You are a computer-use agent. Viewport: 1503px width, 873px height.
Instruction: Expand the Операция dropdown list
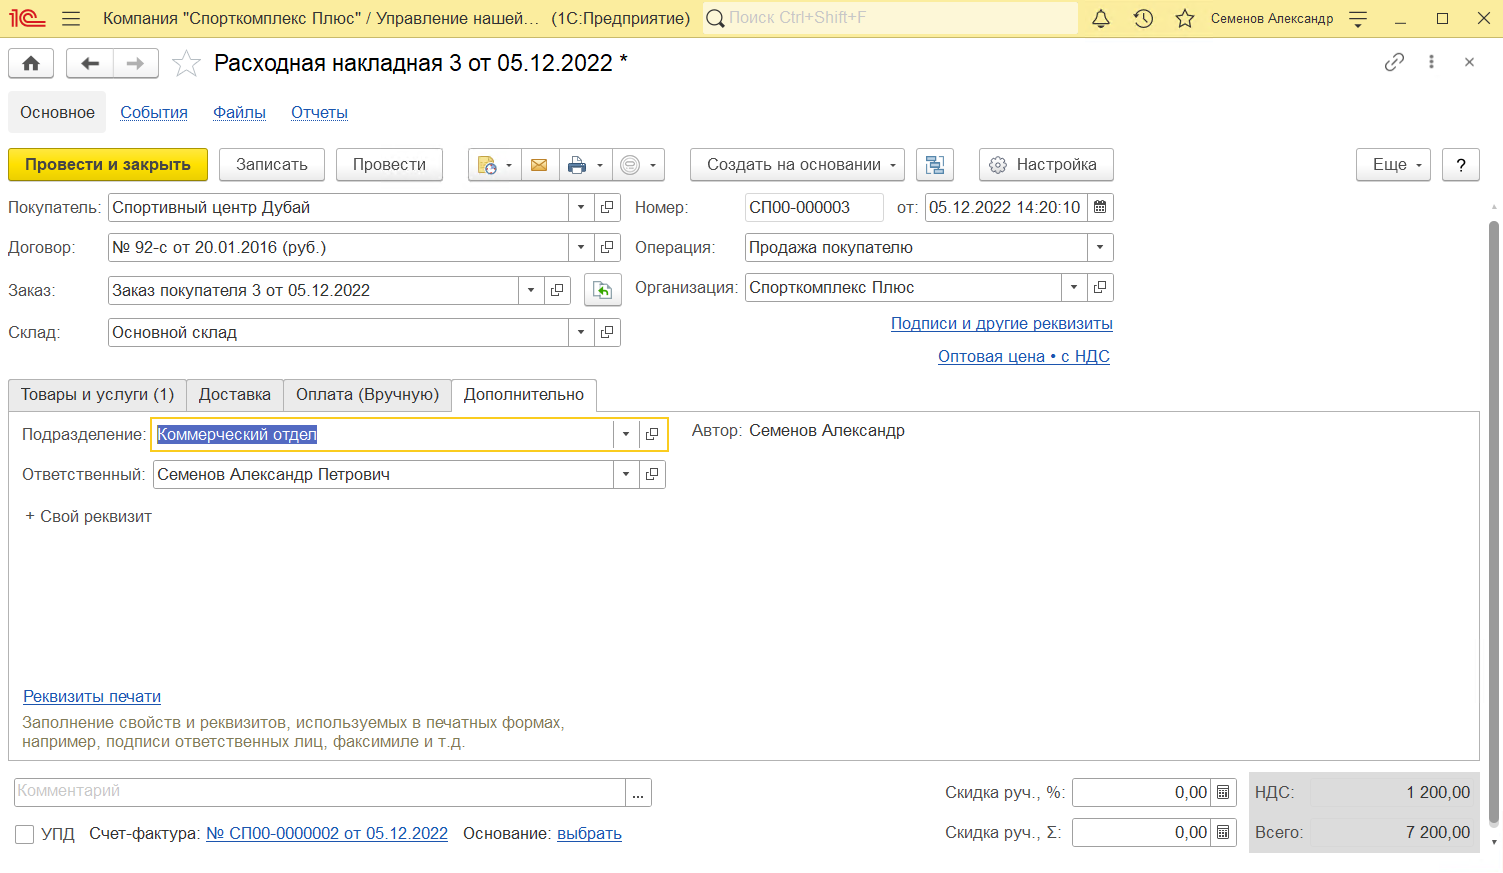(x=1100, y=247)
